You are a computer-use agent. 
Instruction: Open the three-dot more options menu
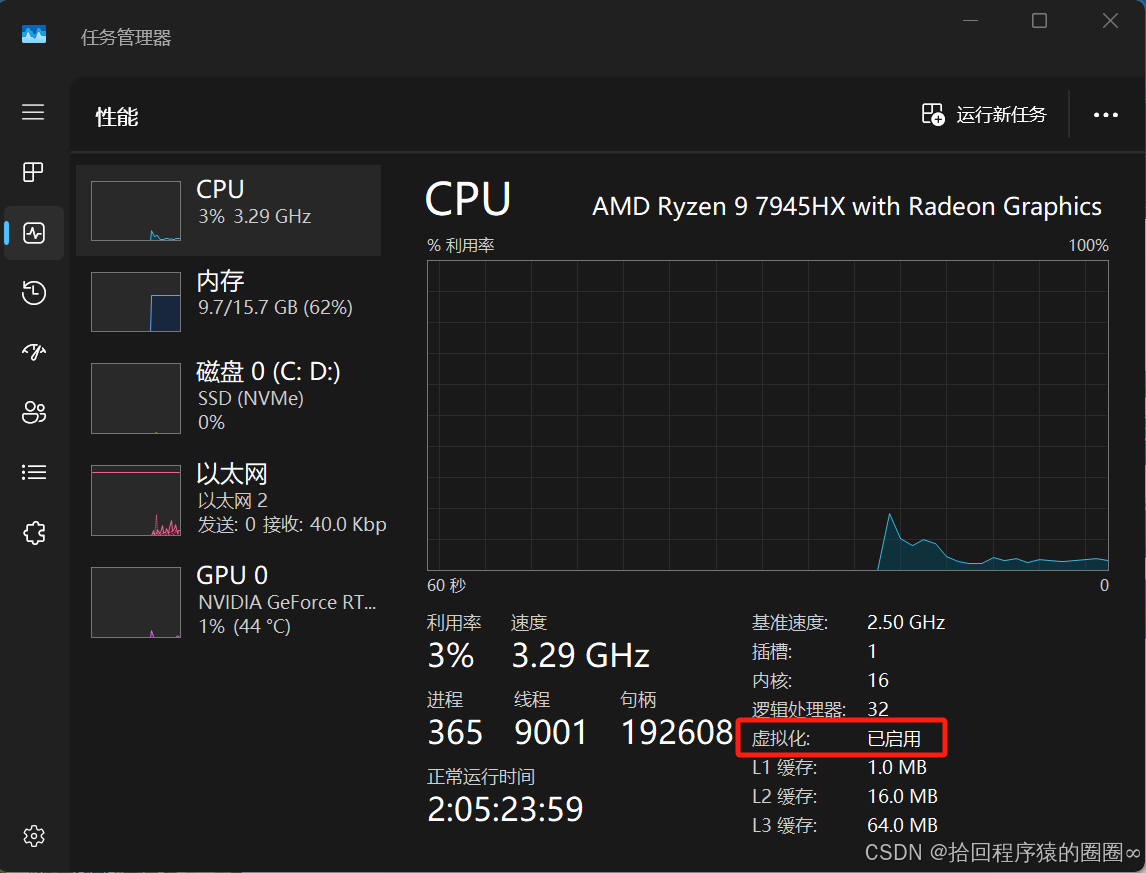point(1105,115)
